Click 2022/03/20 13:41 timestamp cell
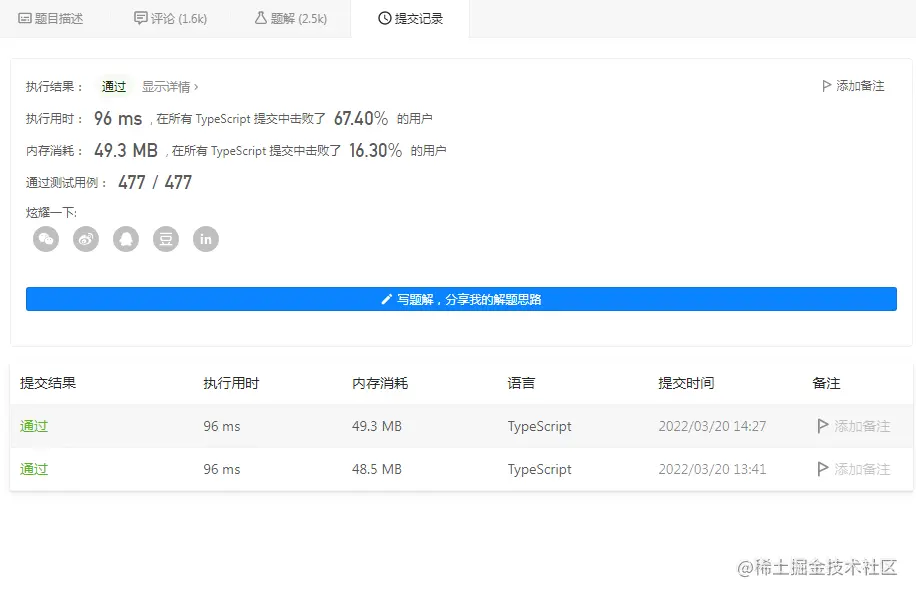This screenshot has width=916, height=596. click(x=712, y=469)
